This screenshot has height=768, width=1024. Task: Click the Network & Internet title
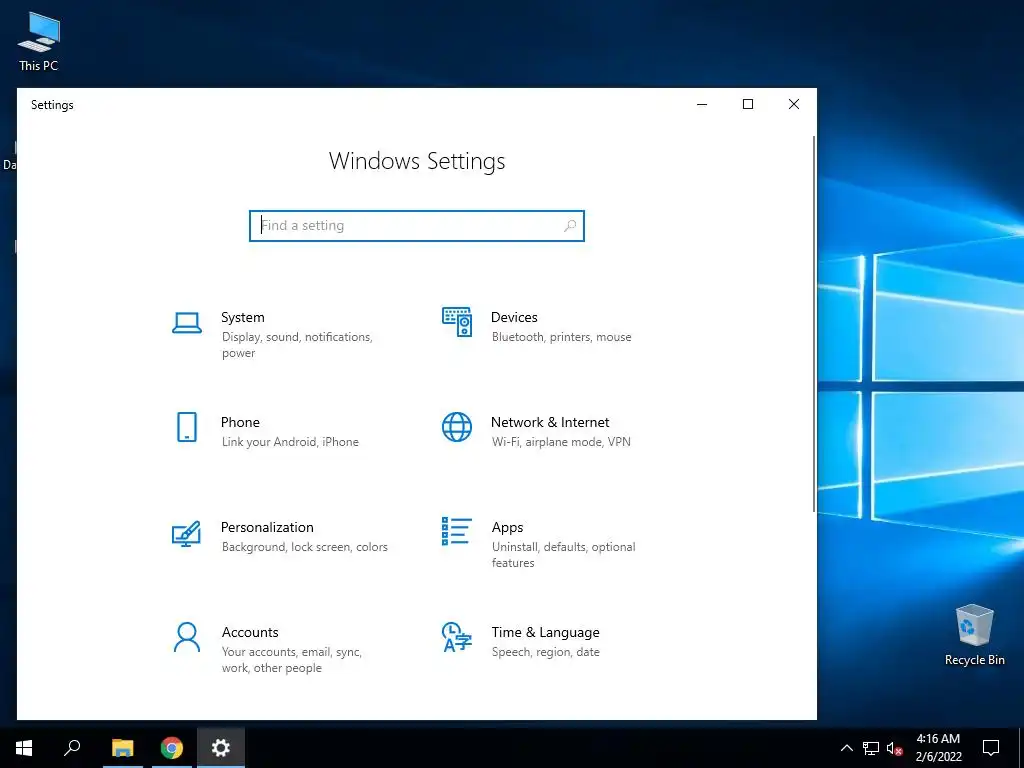tap(550, 422)
